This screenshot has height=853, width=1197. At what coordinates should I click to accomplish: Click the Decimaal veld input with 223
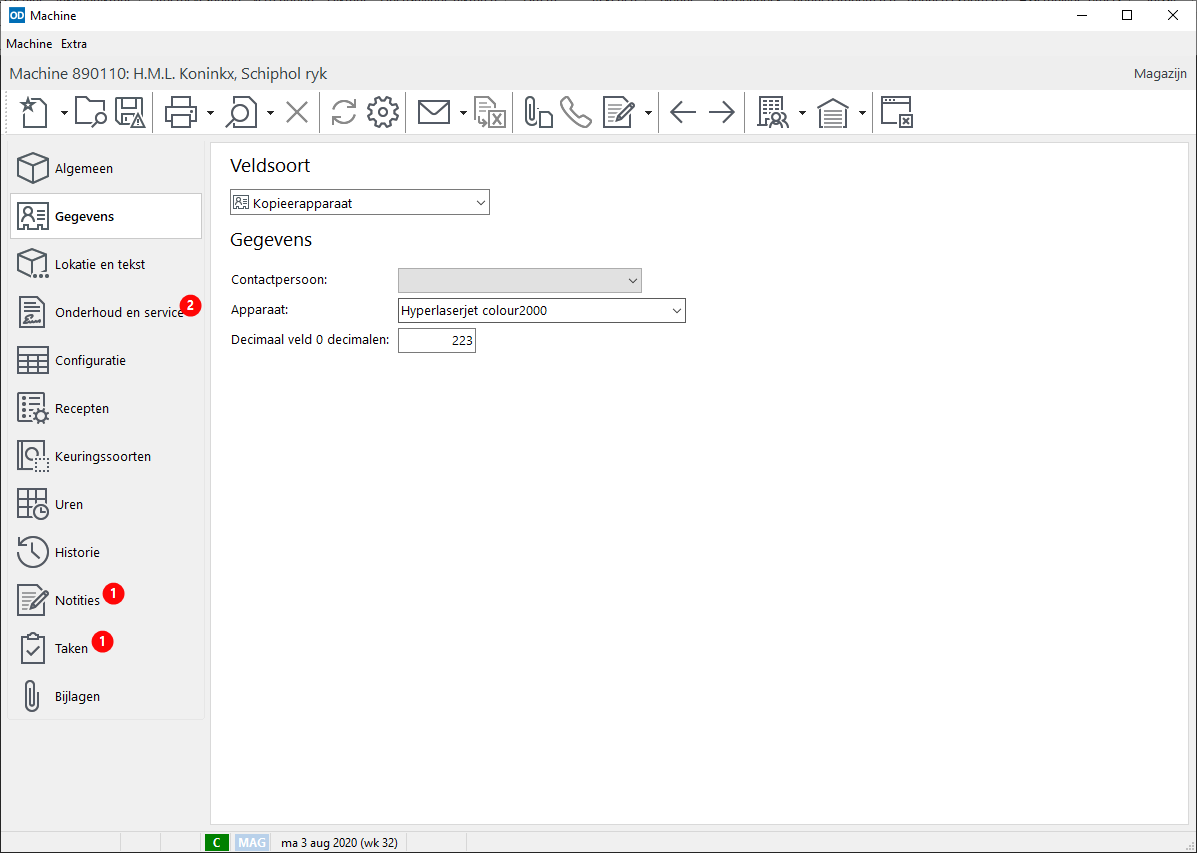(437, 342)
